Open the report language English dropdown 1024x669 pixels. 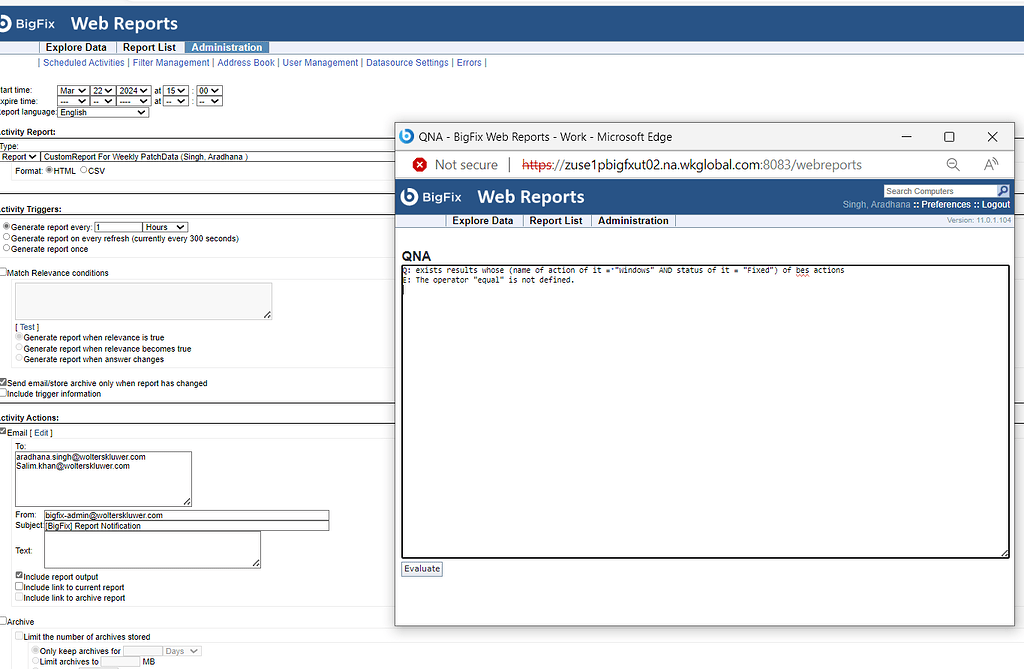[103, 112]
